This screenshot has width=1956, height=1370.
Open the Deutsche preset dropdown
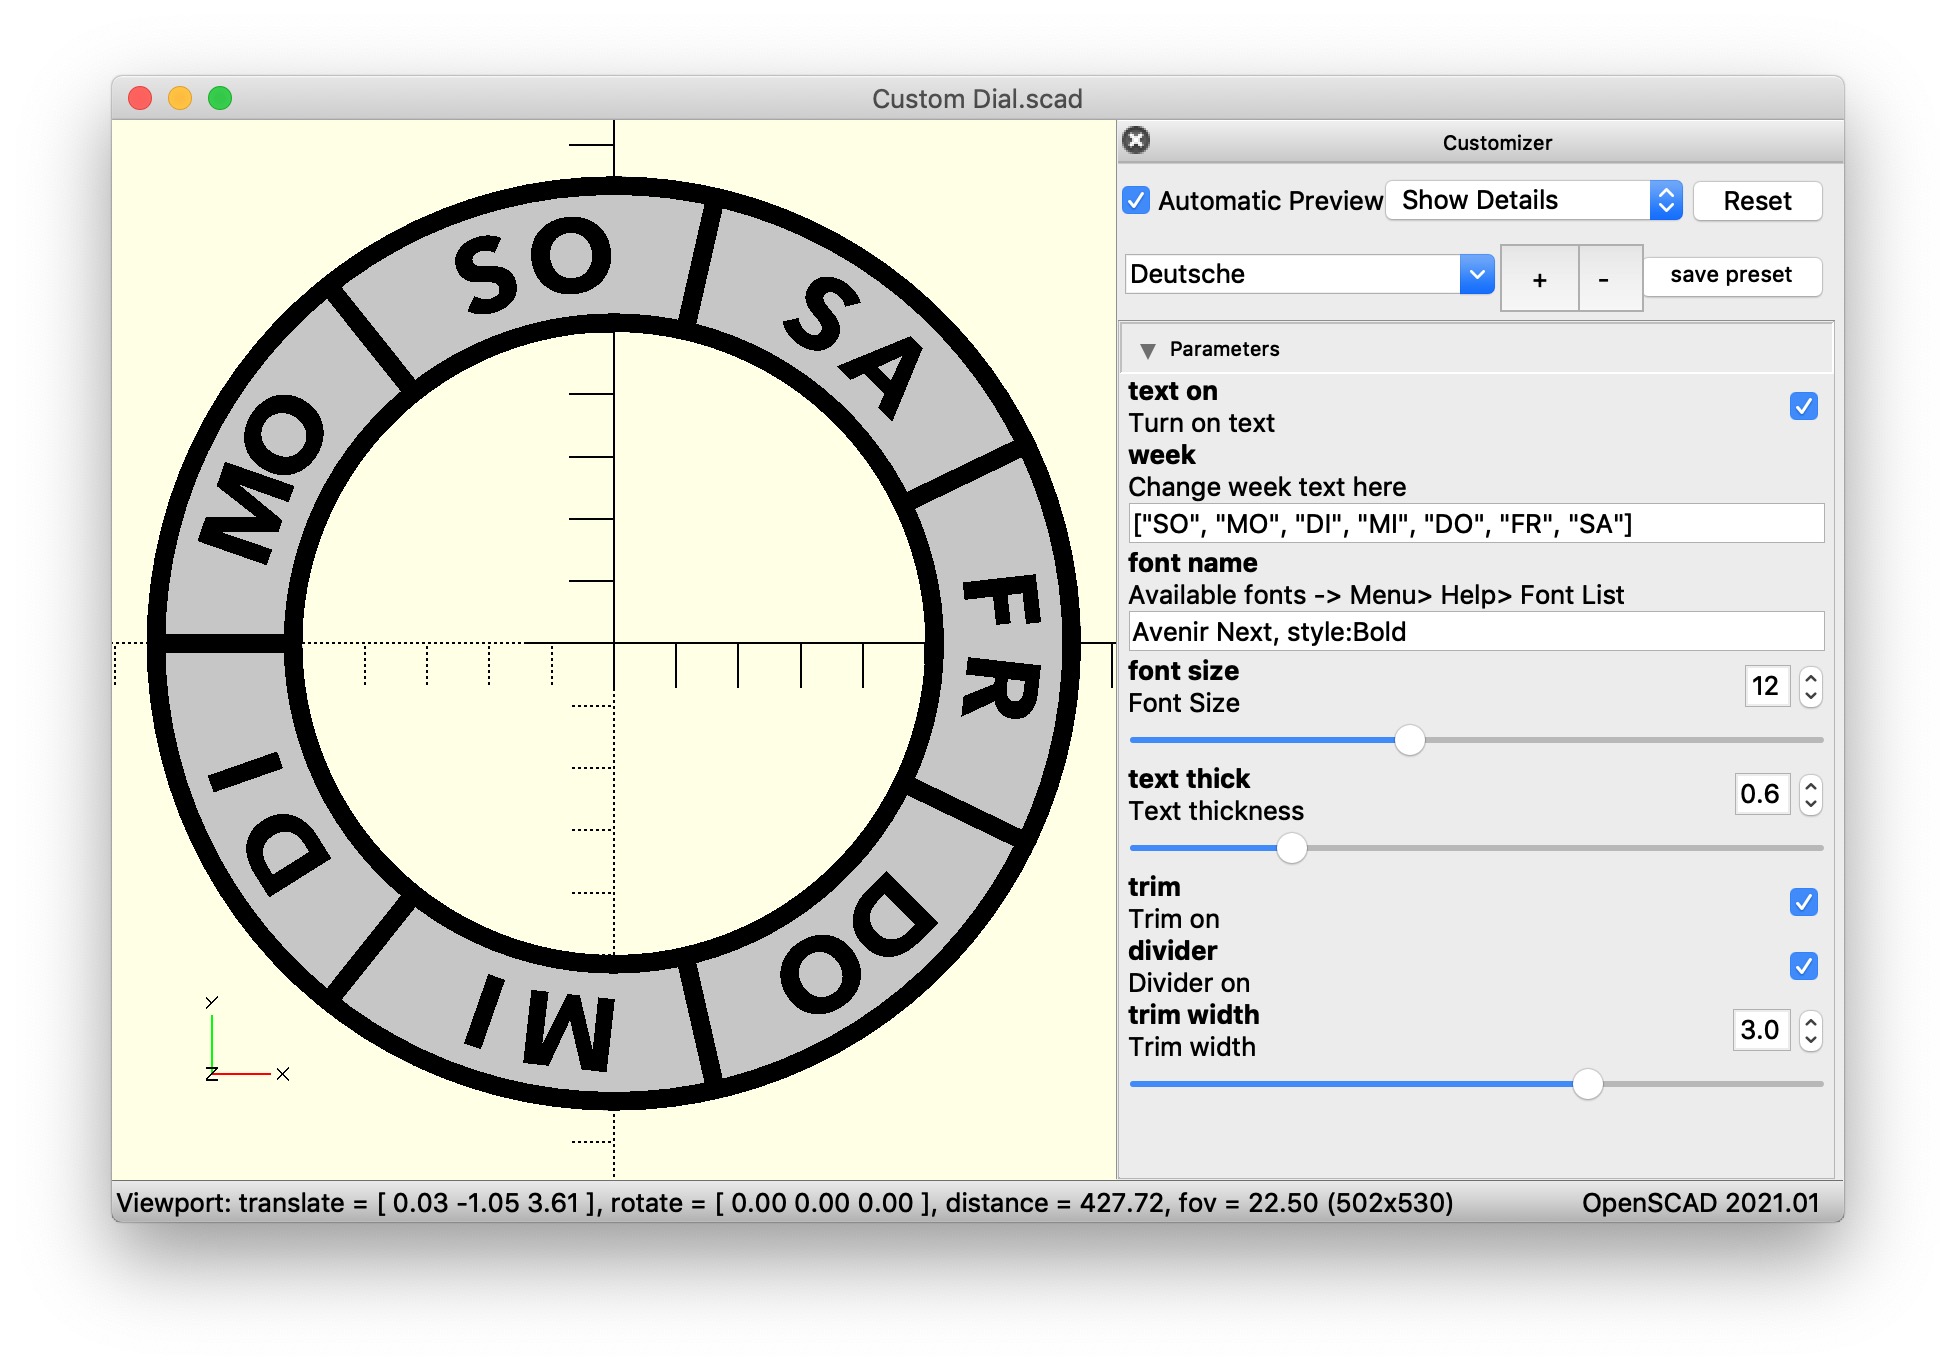tap(1310, 274)
